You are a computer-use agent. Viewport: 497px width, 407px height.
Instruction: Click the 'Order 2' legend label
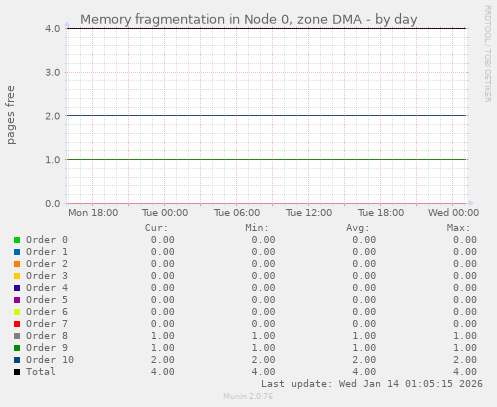pyautogui.click(x=47, y=264)
